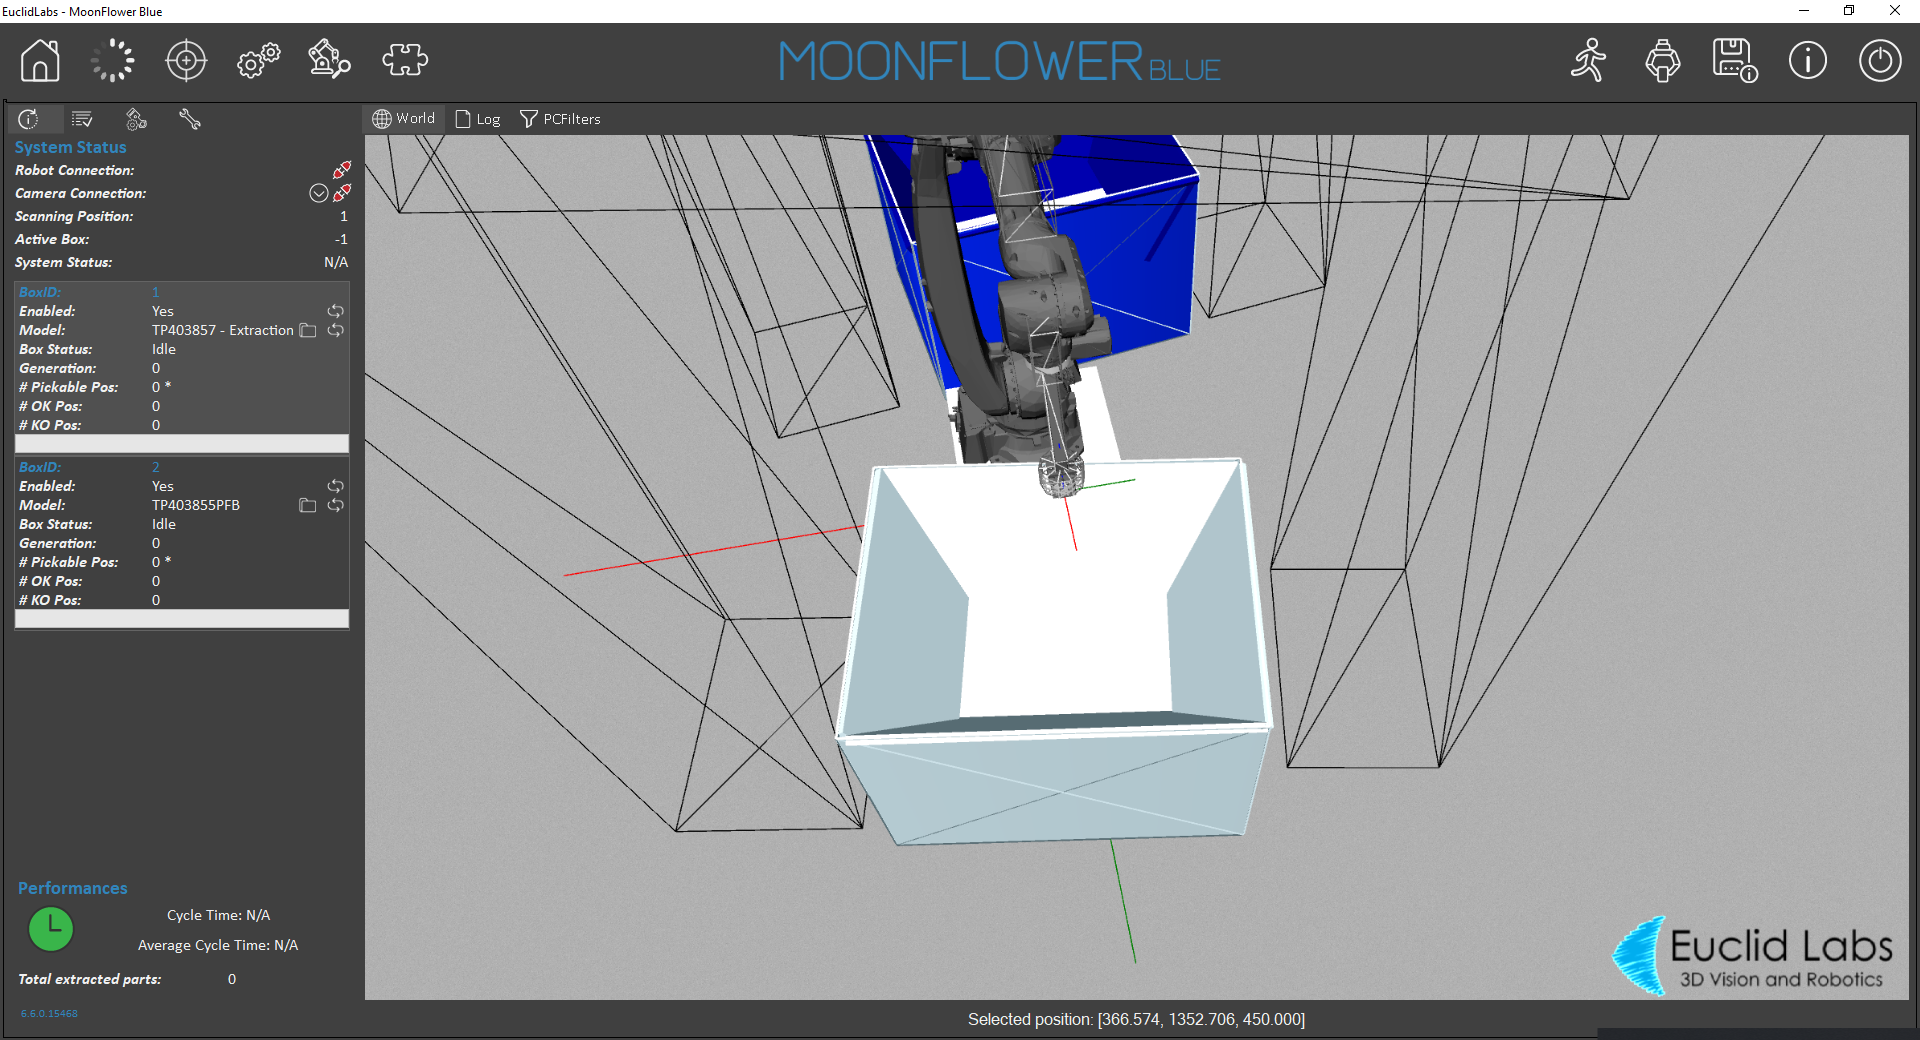The width and height of the screenshot is (1920, 1040).
Task: Click the Camera Connection plug icon
Action: 342,193
